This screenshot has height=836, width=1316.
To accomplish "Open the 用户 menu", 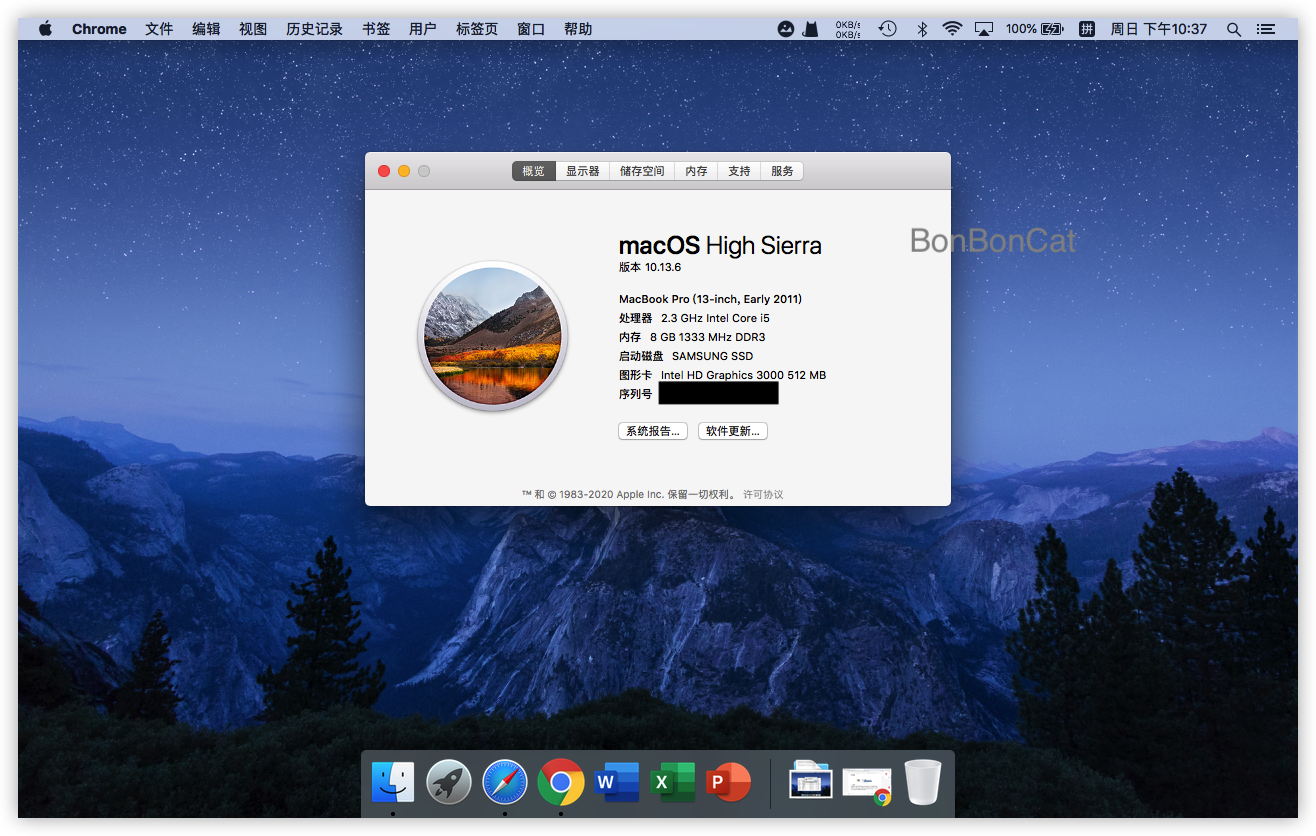I will point(423,29).
